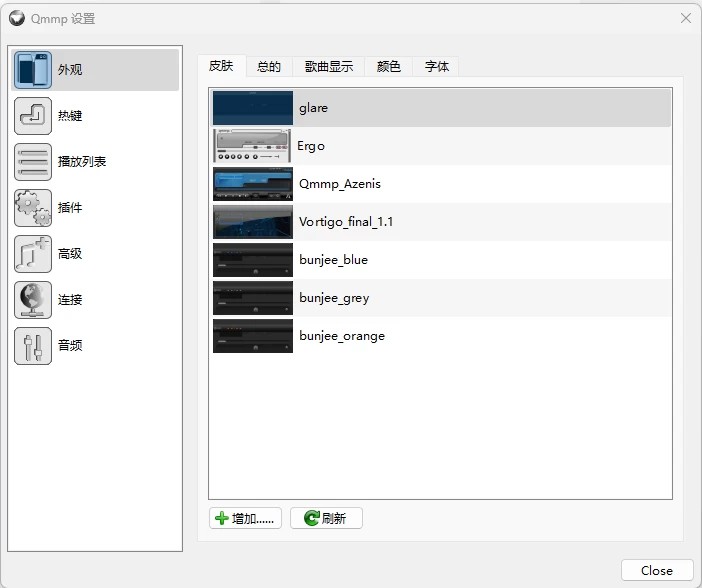The image size is (702, 588).
Task: Select the 外观 (Appearance) sidebar icon
Action: pyautogui.click(x=33, y=70)
